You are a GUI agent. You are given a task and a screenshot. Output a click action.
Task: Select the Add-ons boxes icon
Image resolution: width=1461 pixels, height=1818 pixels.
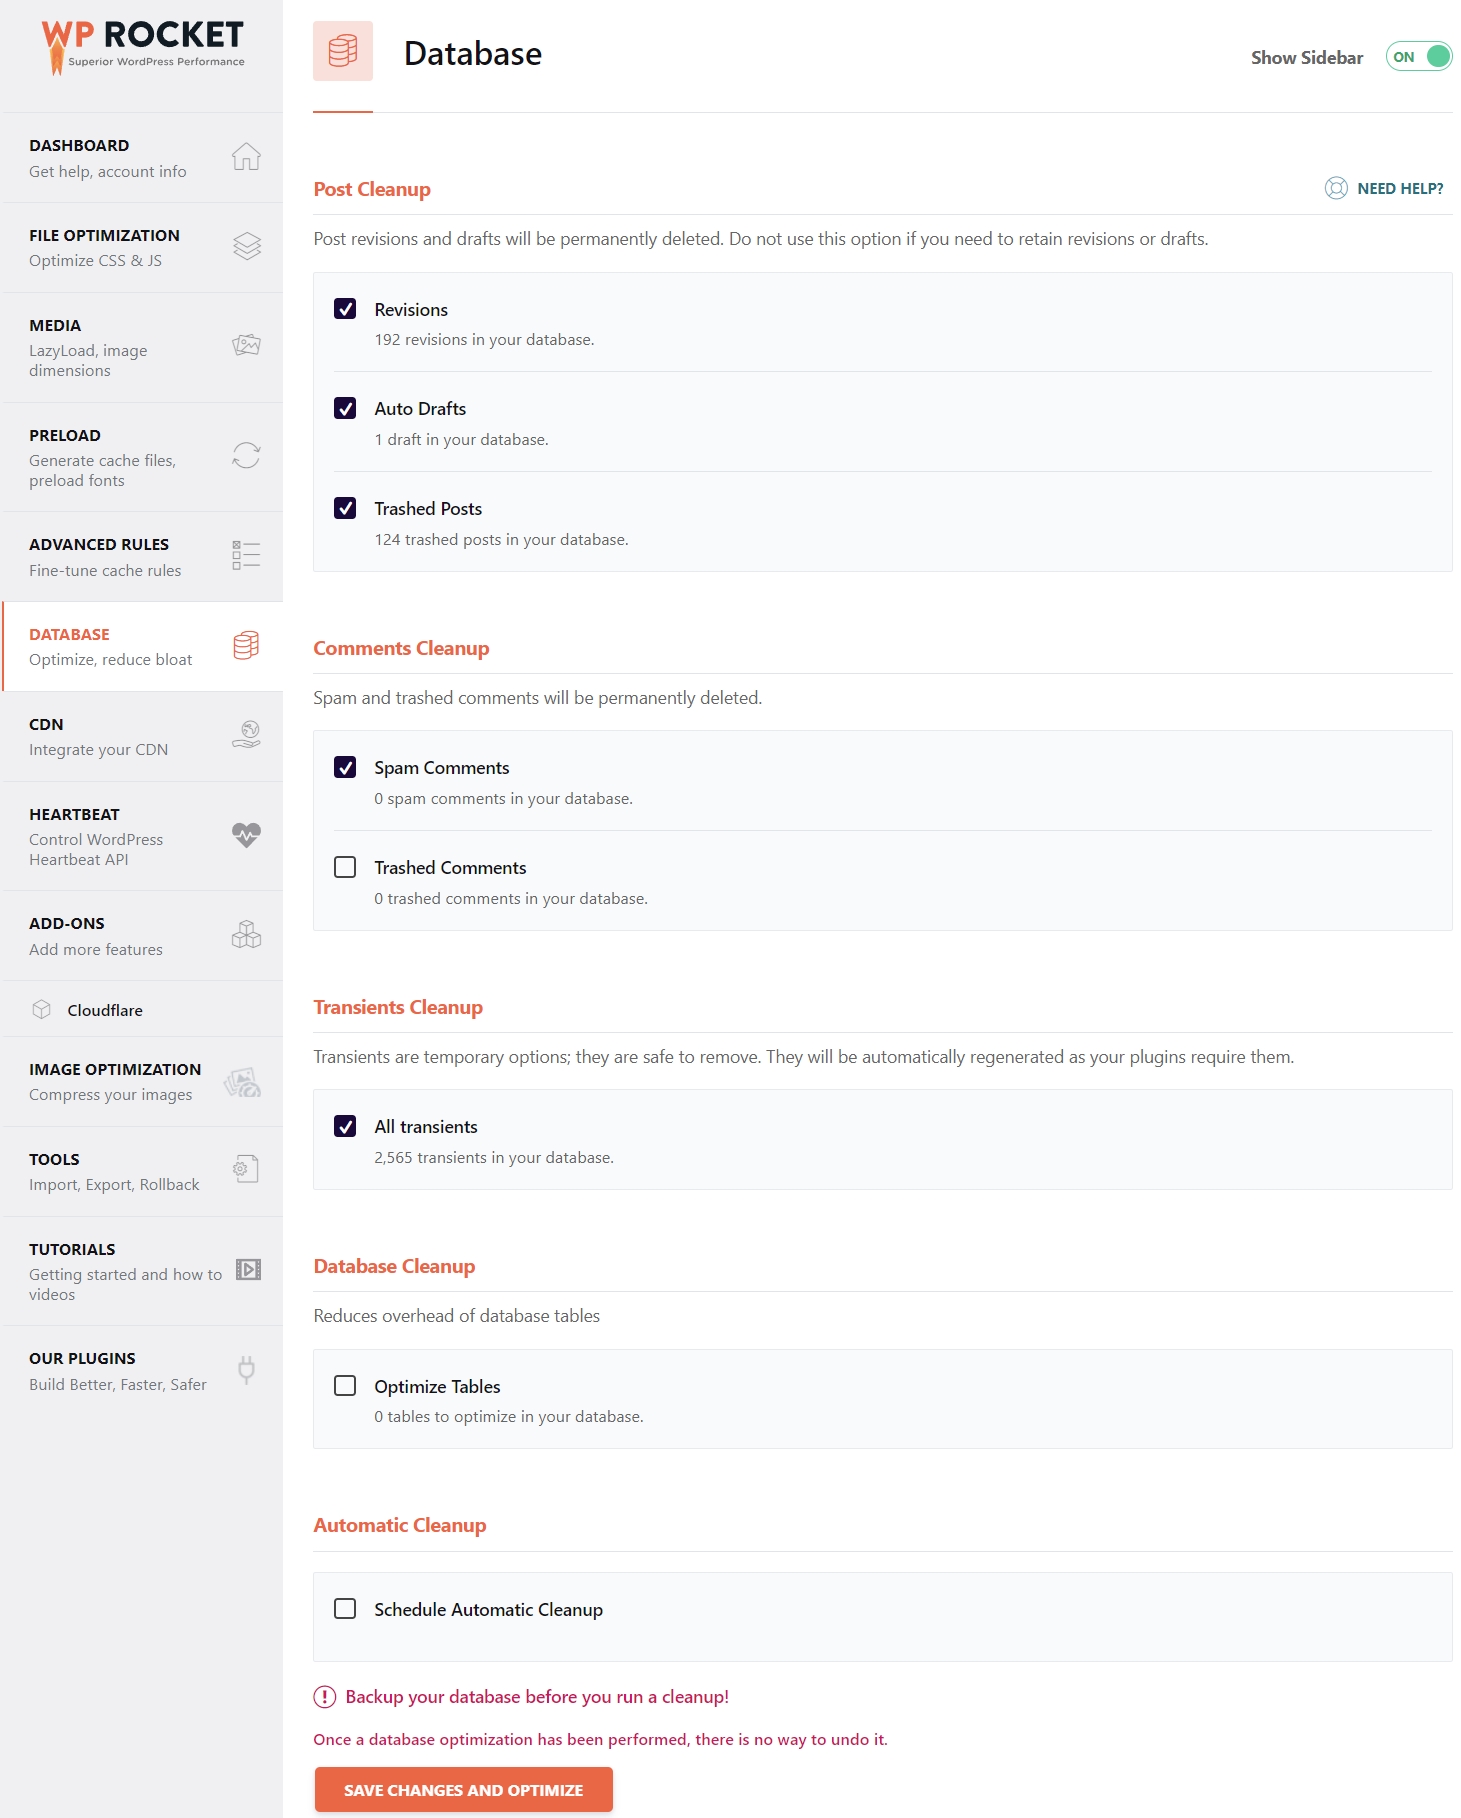coord(246,935)
